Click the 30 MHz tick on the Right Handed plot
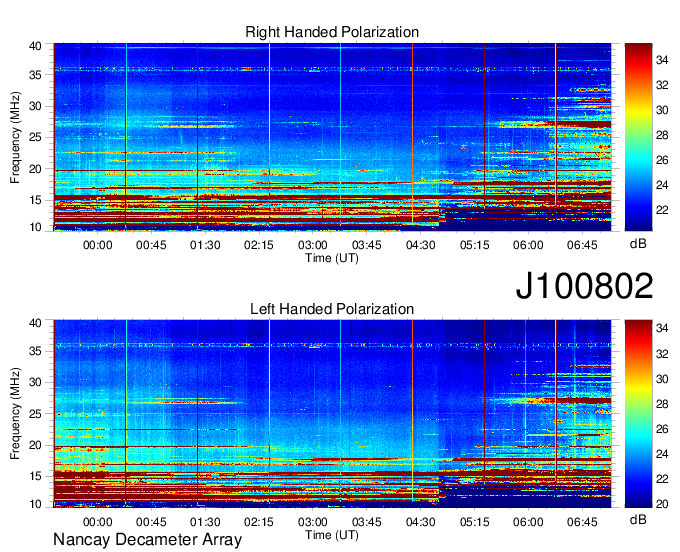 coord(35,106)
